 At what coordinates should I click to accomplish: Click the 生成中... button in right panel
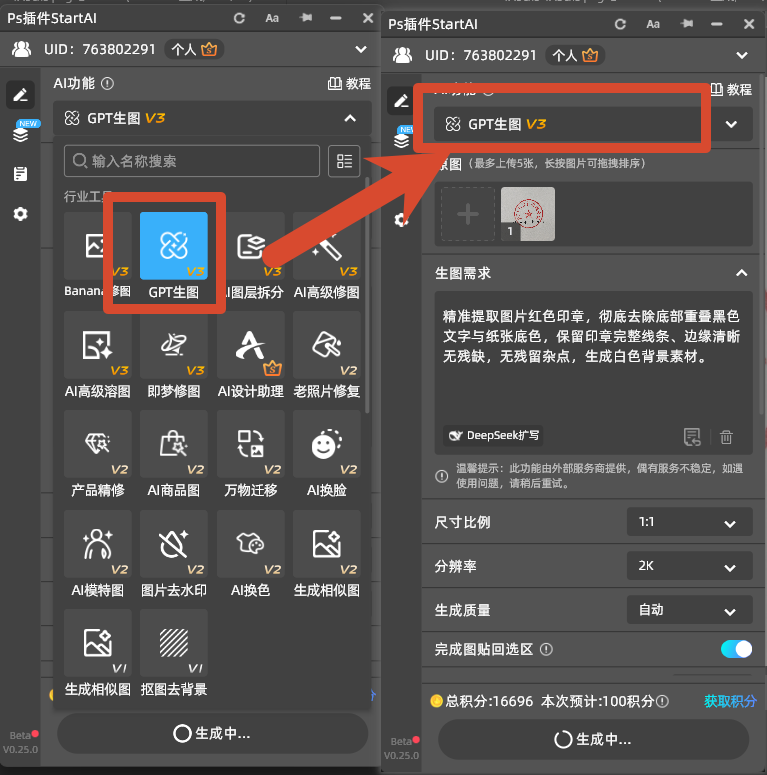[x=593, y=739]
